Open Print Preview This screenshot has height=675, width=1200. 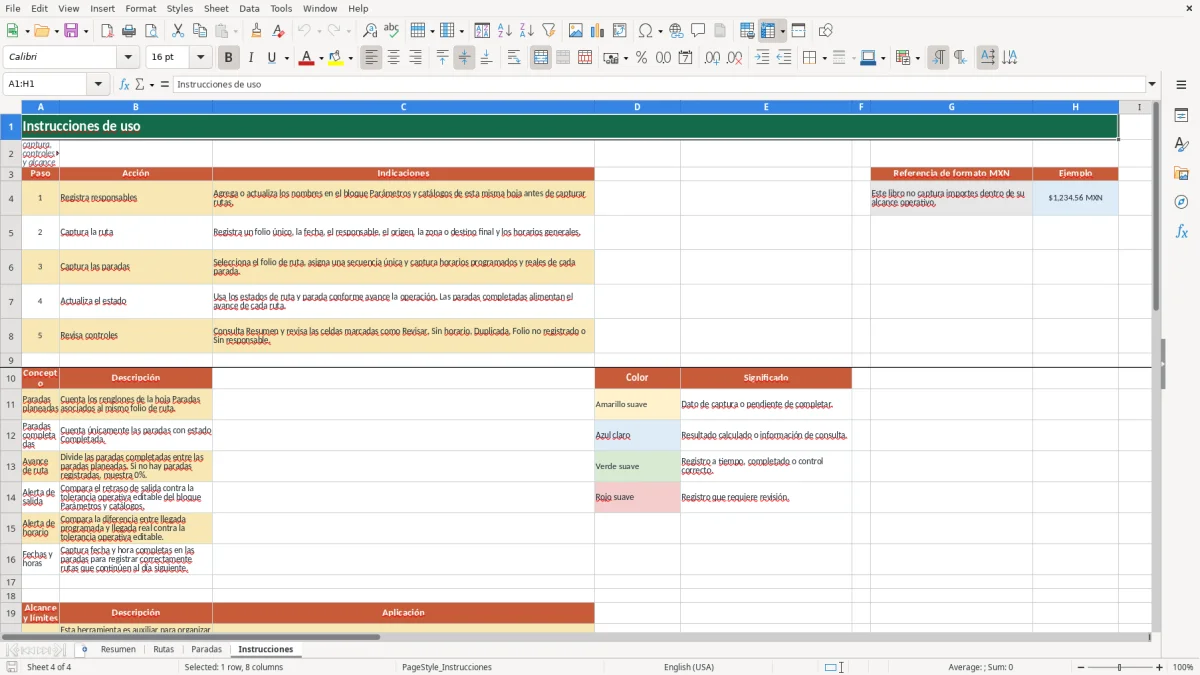click(x=151, y=31)
